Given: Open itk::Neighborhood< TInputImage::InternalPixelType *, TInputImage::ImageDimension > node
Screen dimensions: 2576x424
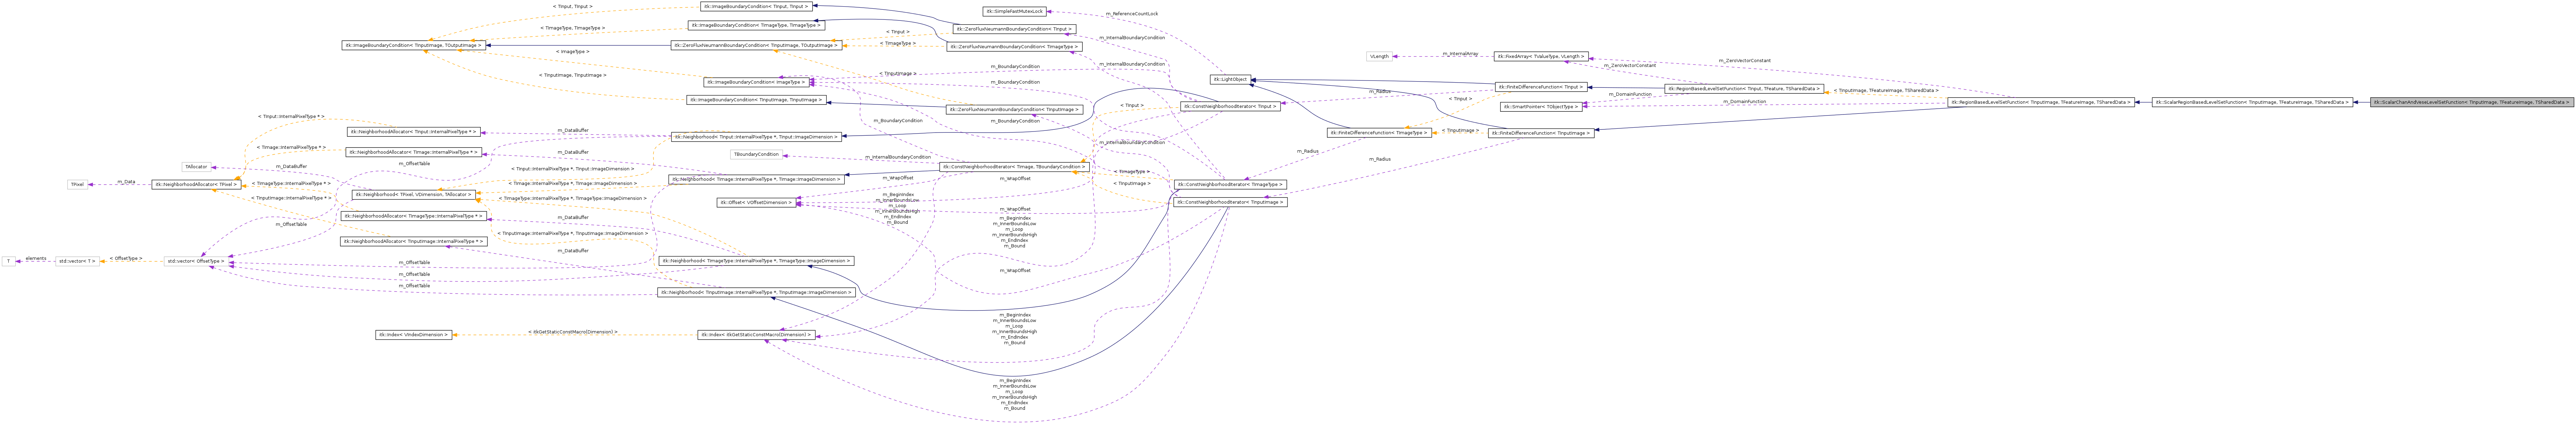Looking at the screenshot, I should pyautogui.click(x=756, y=292).
